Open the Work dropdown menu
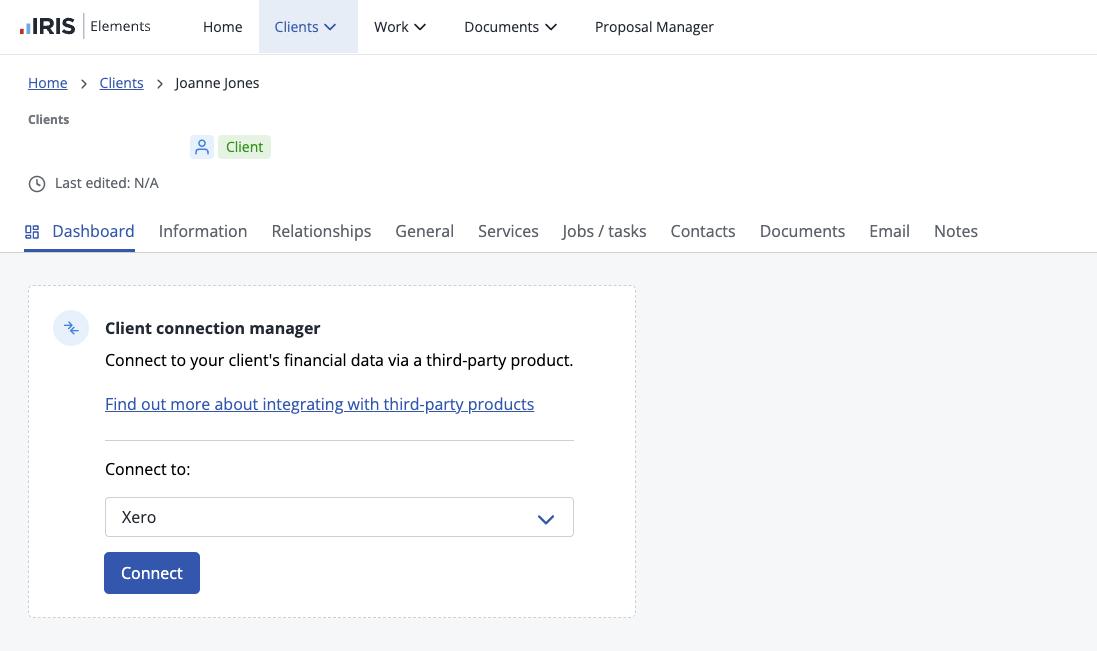This screenshot has height=651, width=1097. [x=400, y=27]
